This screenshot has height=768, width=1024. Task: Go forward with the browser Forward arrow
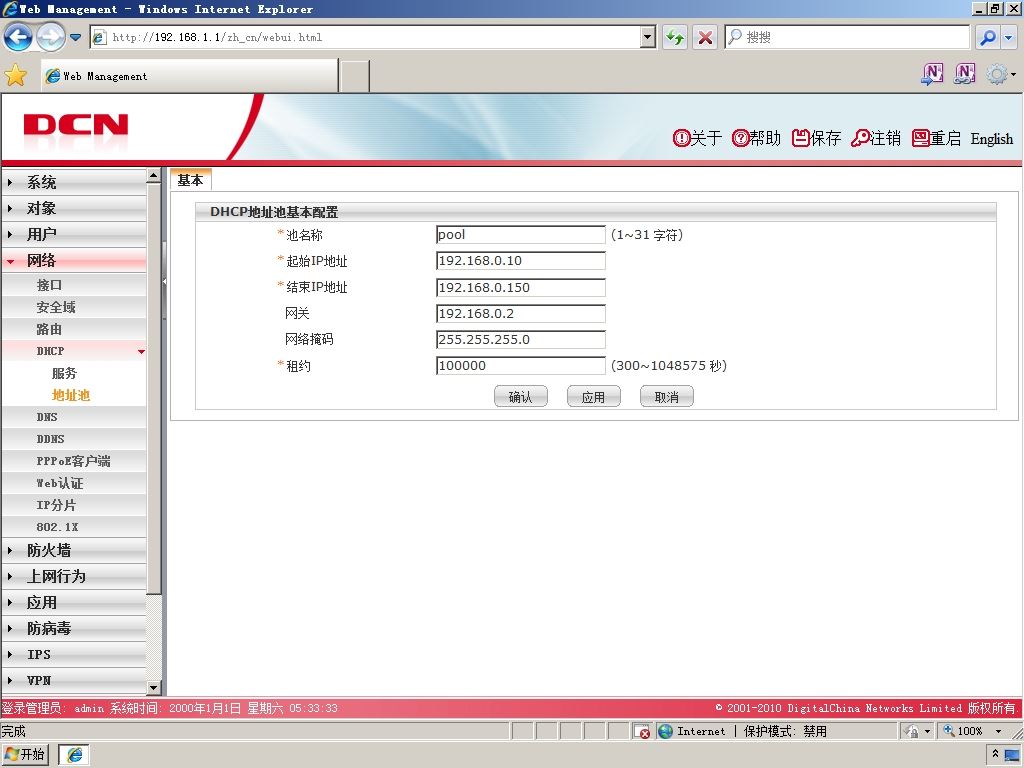click(x=50, y=37)
